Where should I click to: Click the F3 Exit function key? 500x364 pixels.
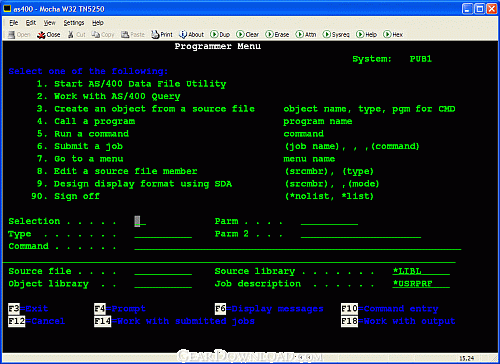(28, 309)
